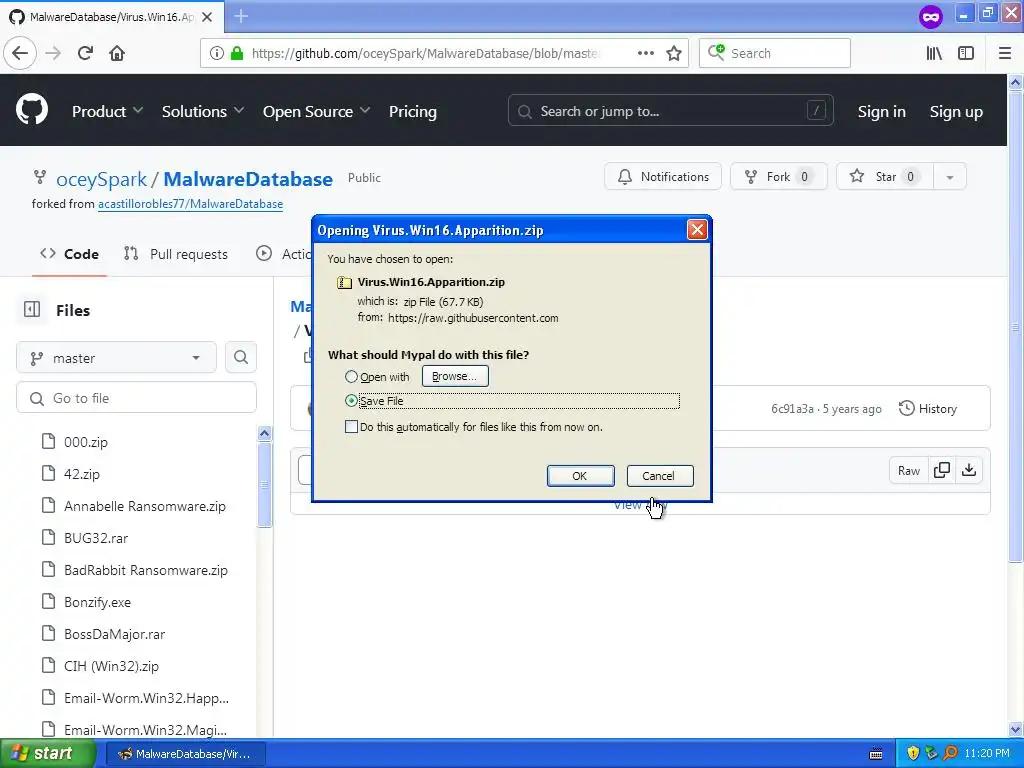Click the History clock link

click(x=928, y=409)
